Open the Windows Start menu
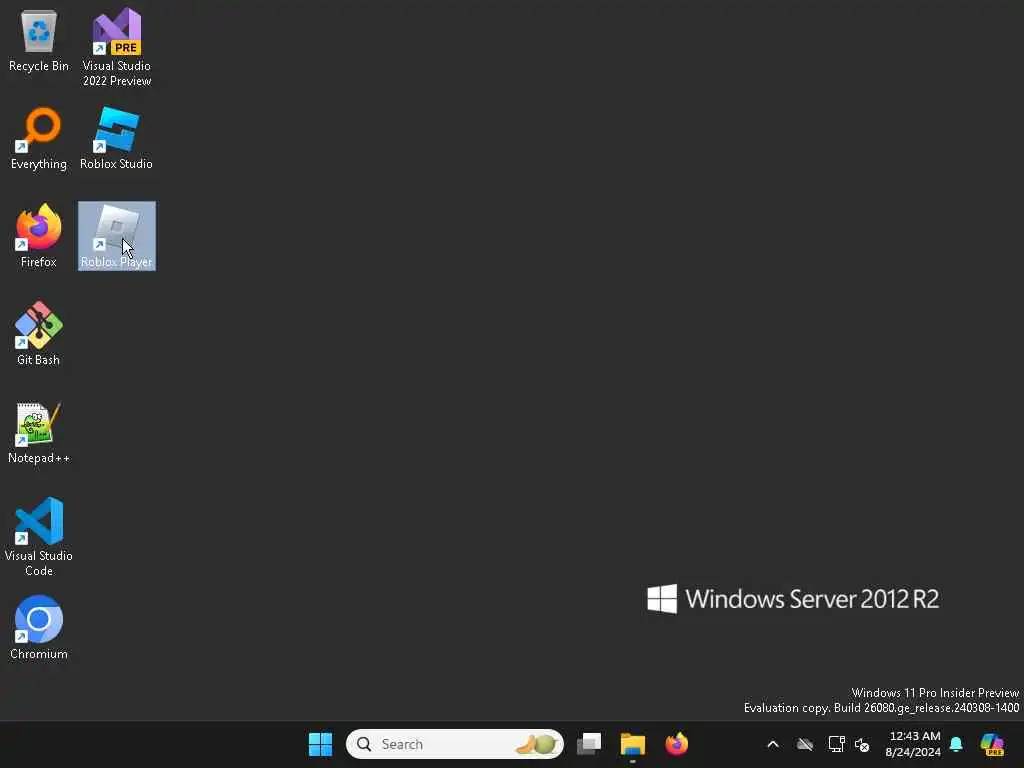This screenshot has width=1024, height=768. point(320,744)
